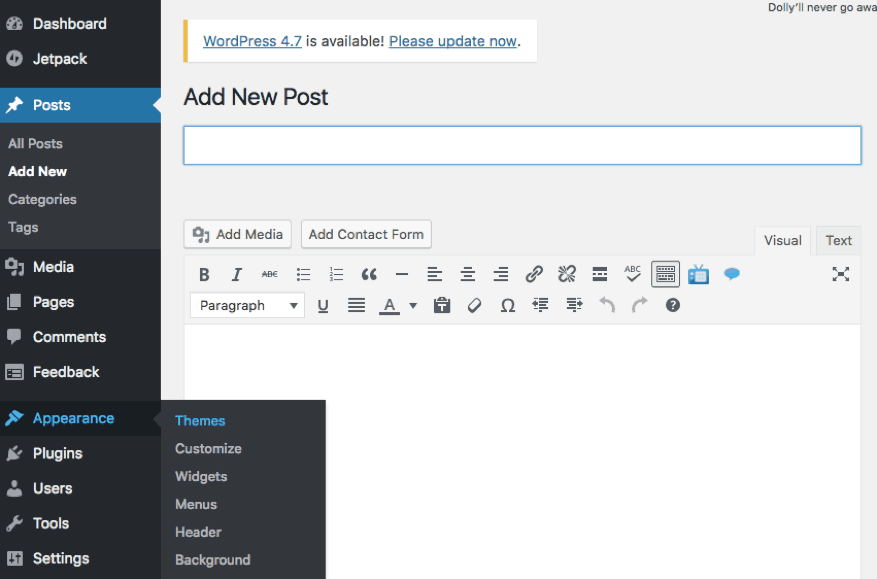Open the Appearance sidebar menu
The width and height of the screenshot is (877, 579).
click(x=81, y=418)
